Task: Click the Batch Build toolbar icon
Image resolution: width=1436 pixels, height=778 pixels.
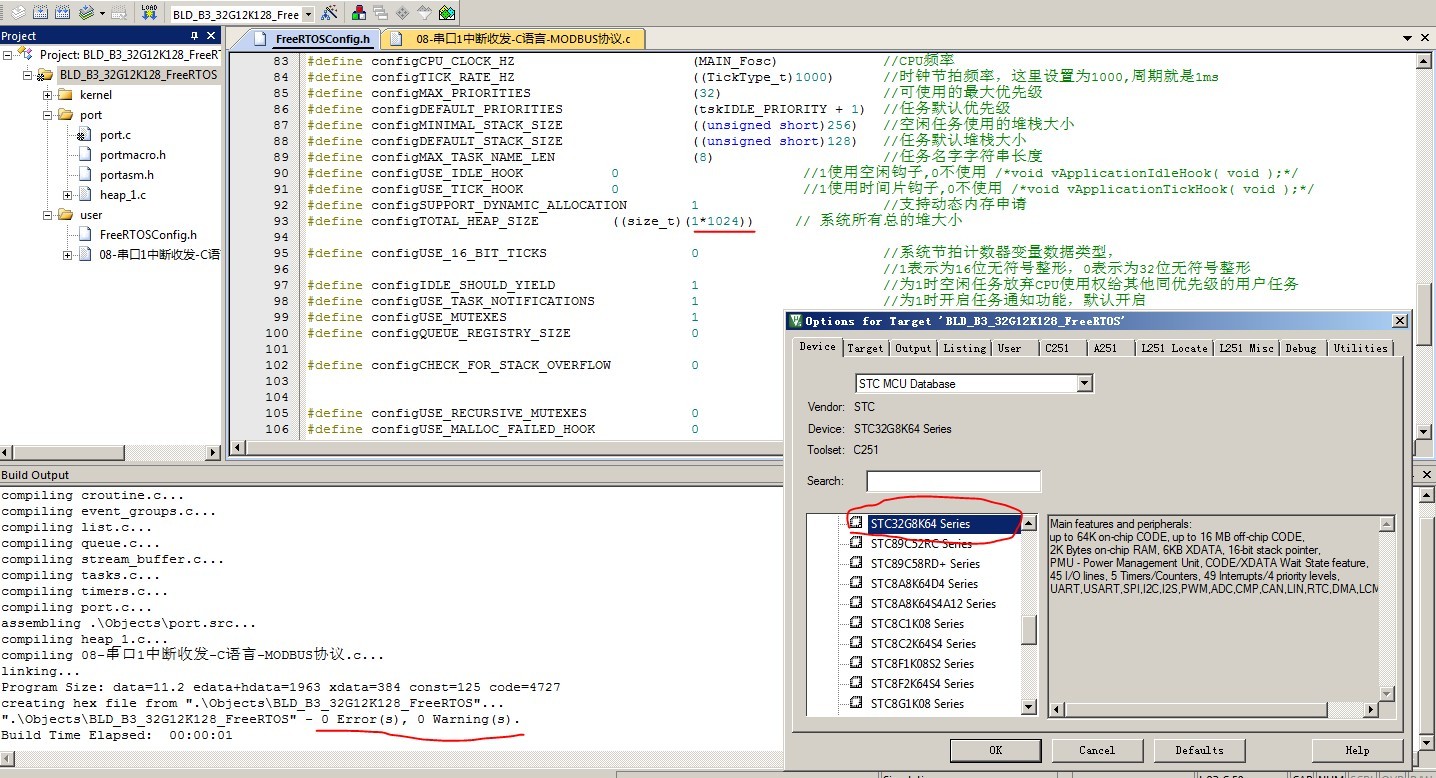Action: (86, 13)
